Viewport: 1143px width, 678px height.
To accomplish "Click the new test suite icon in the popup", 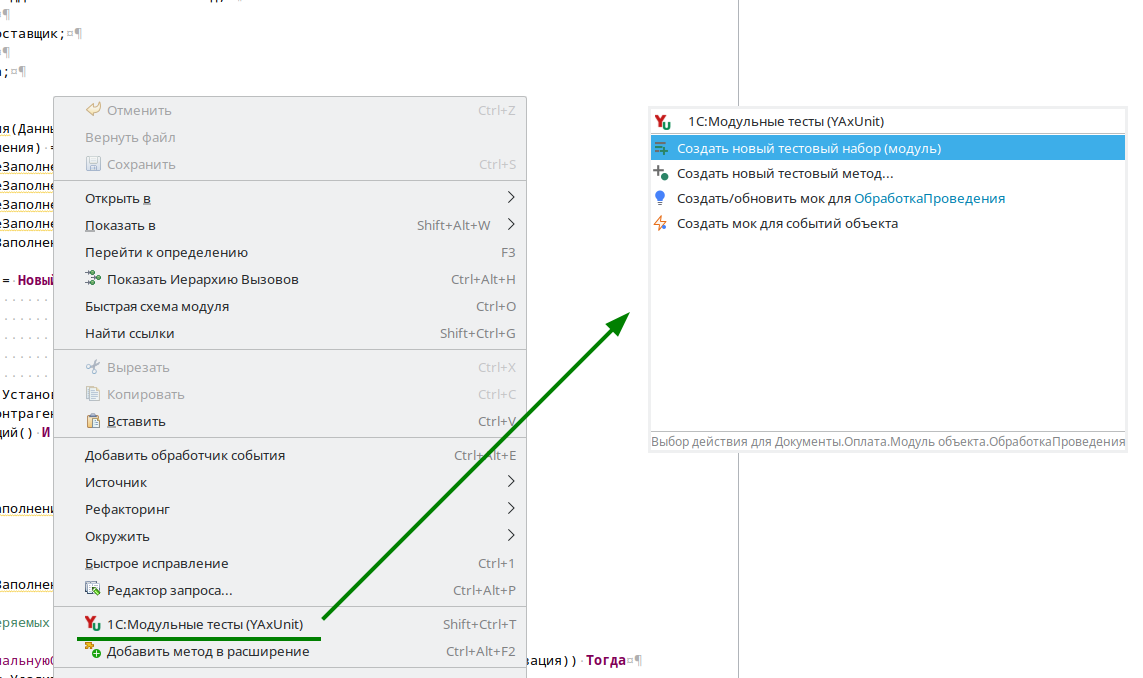I will [x=661, y=148].
